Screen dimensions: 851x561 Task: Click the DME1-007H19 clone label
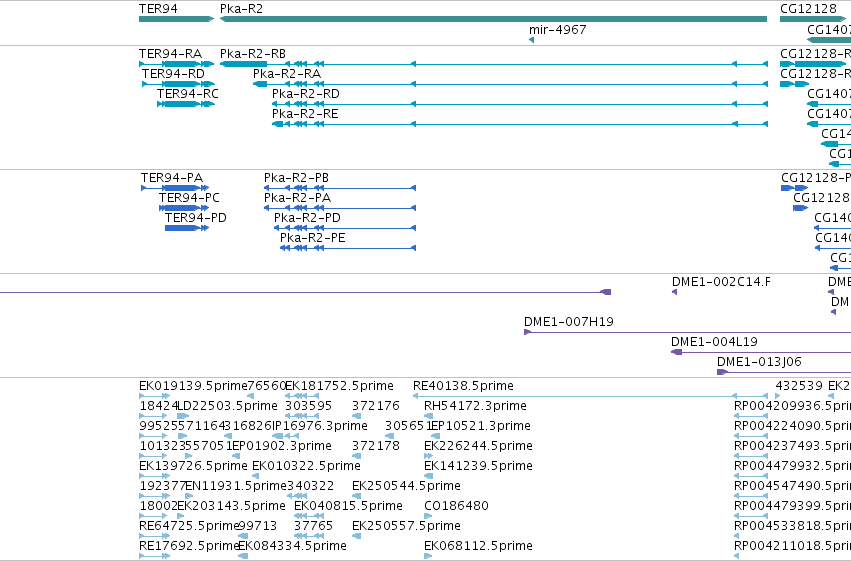coord(569,322)
